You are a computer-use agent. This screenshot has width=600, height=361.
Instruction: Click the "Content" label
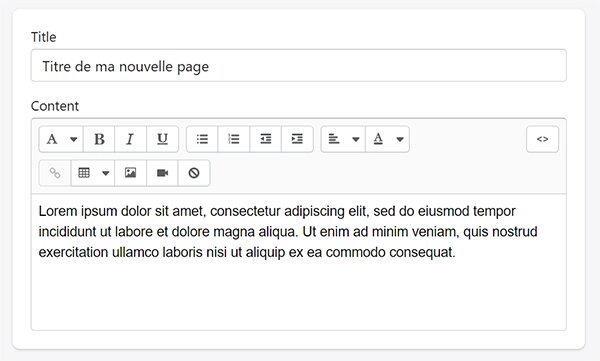55,106
